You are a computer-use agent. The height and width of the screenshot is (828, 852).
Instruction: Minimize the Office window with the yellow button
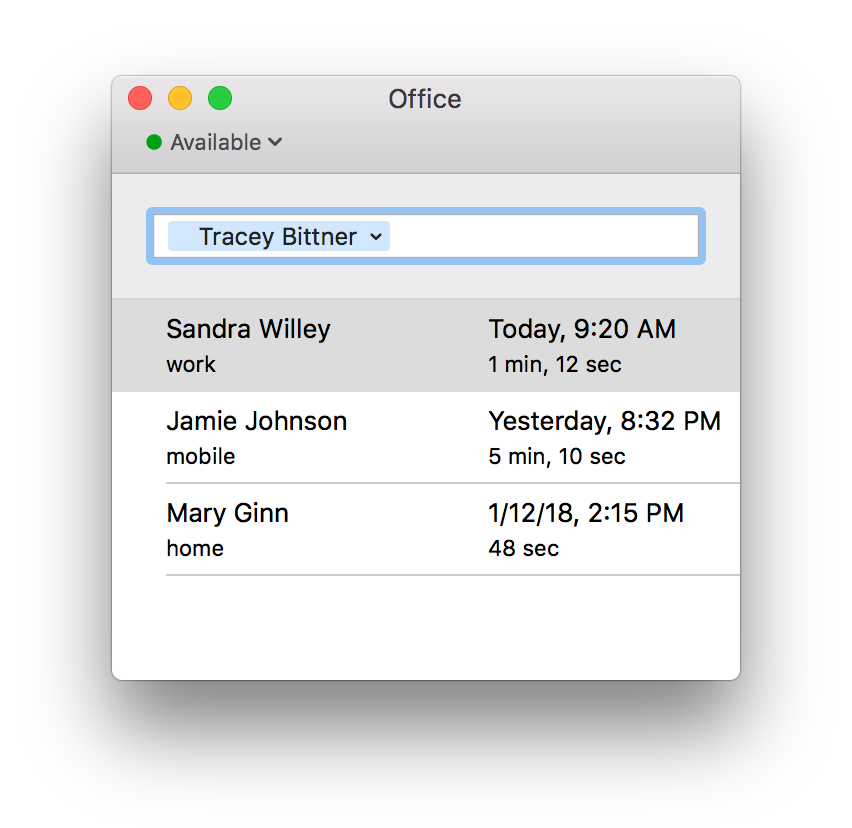tap(180, 98)
